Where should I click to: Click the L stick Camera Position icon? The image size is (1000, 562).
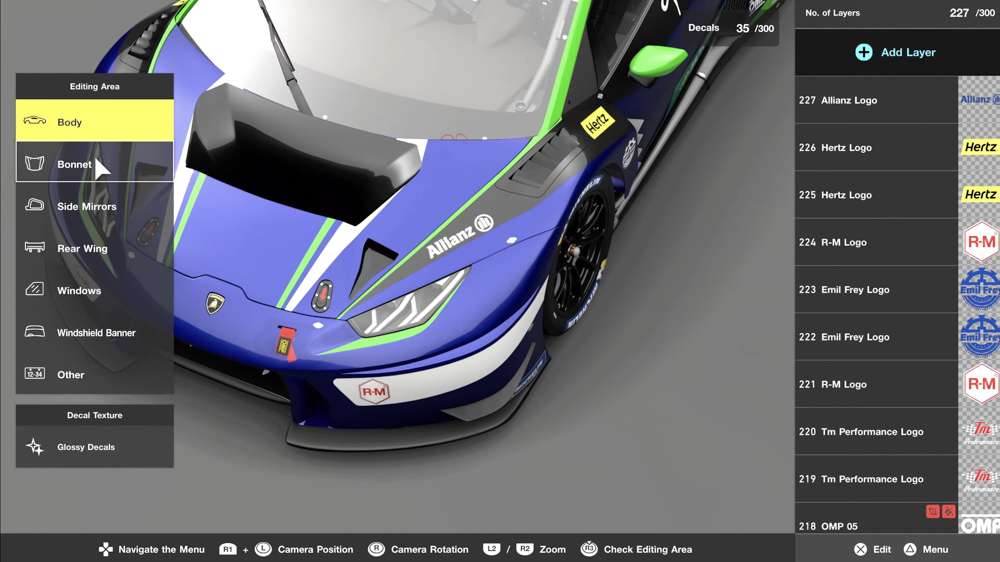(x=263, y=549)
